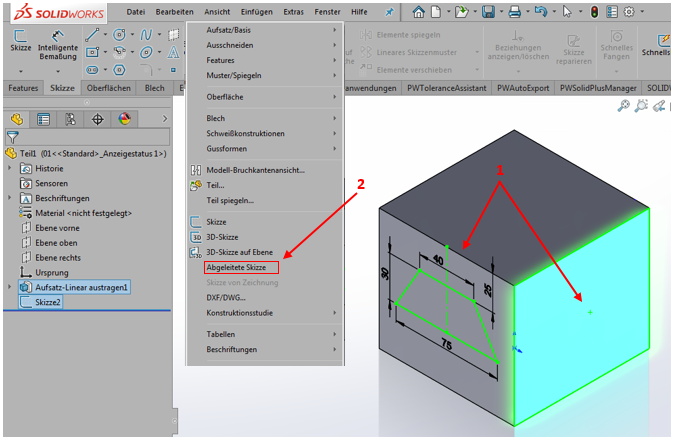Open the FeatureManager design tree tab
Screen dimensions: 673x439
pyautogui.click(x=16, y=118)
